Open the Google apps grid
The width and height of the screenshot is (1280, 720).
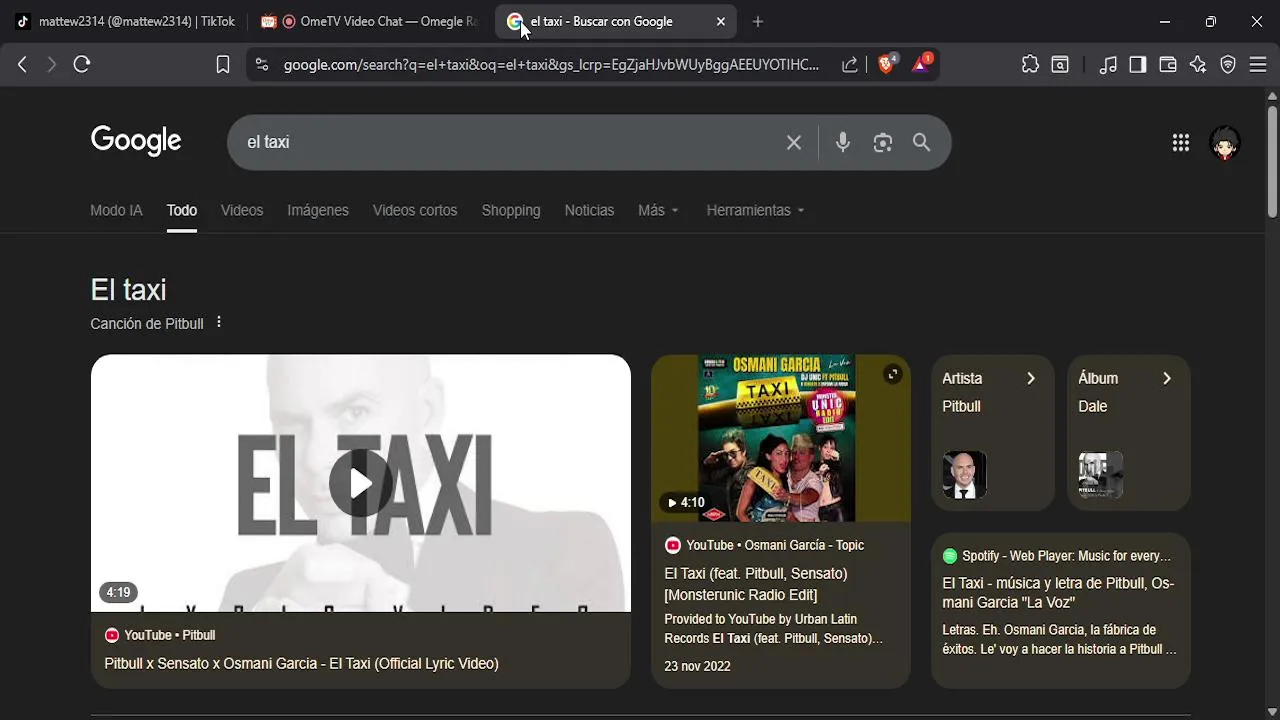[x=1181, y=143]
